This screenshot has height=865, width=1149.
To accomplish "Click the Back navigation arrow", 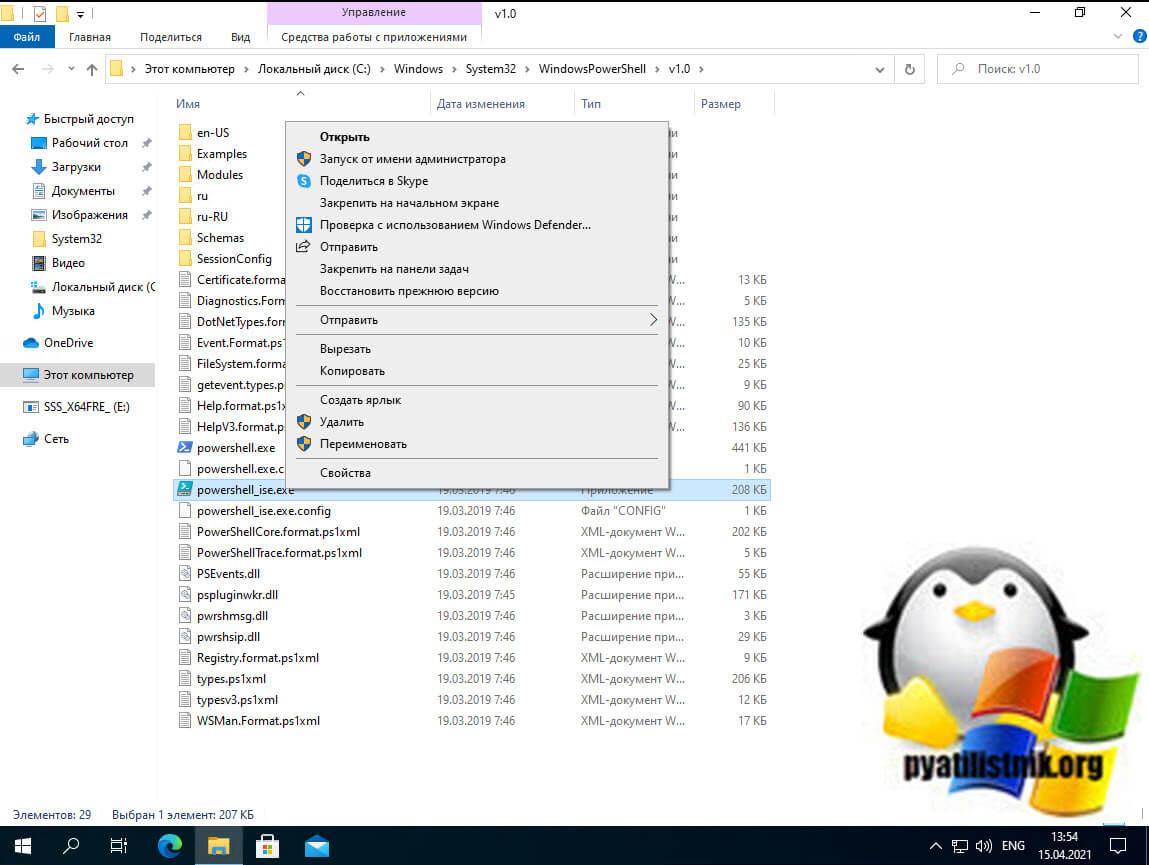I will [18, 69].
